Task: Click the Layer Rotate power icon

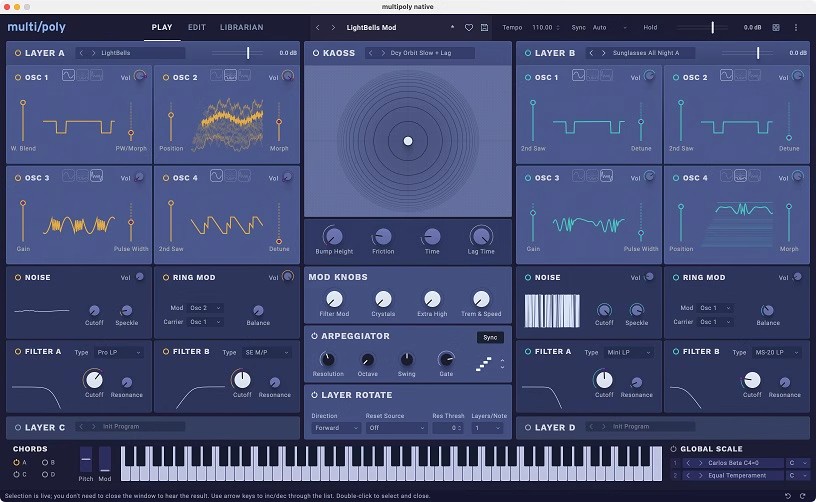Action: coord(315,395)
